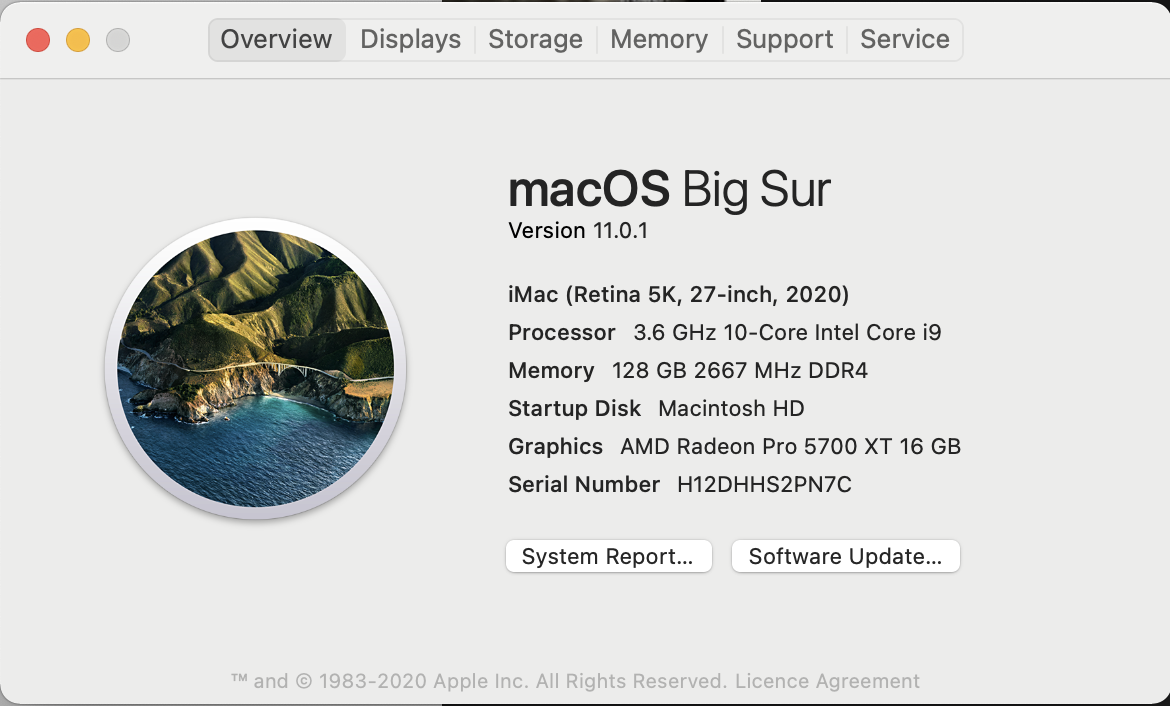Open the Storage tab
Screen dimensions: 1170x706
point(535,39)
